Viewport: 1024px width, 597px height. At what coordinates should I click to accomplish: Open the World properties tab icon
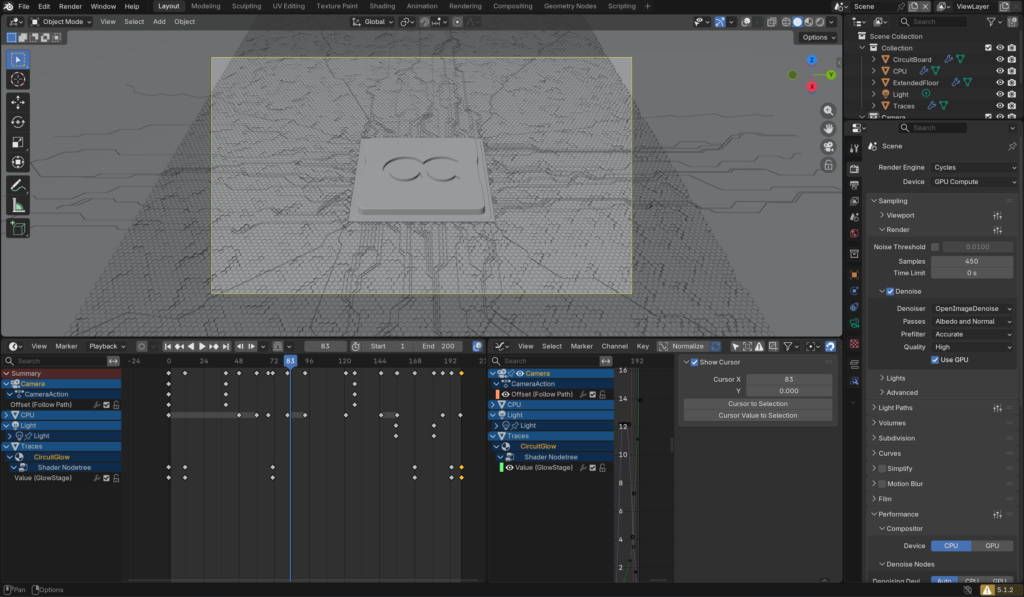point(854,233)
